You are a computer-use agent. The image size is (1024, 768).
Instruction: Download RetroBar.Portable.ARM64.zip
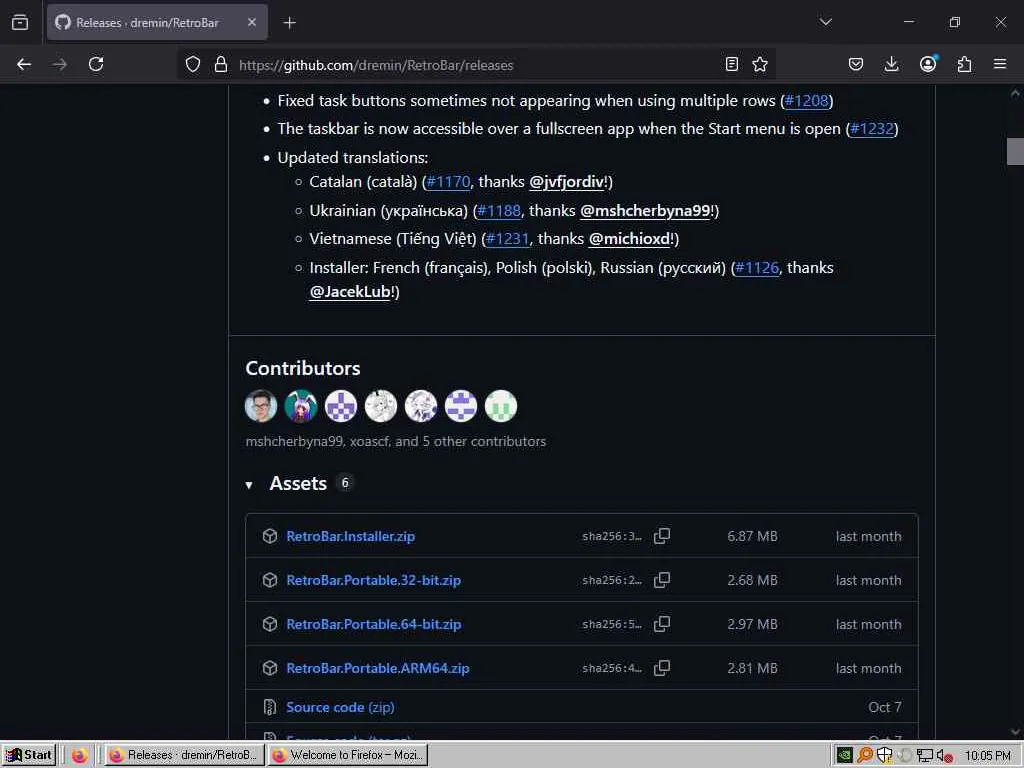coord(377,668)
